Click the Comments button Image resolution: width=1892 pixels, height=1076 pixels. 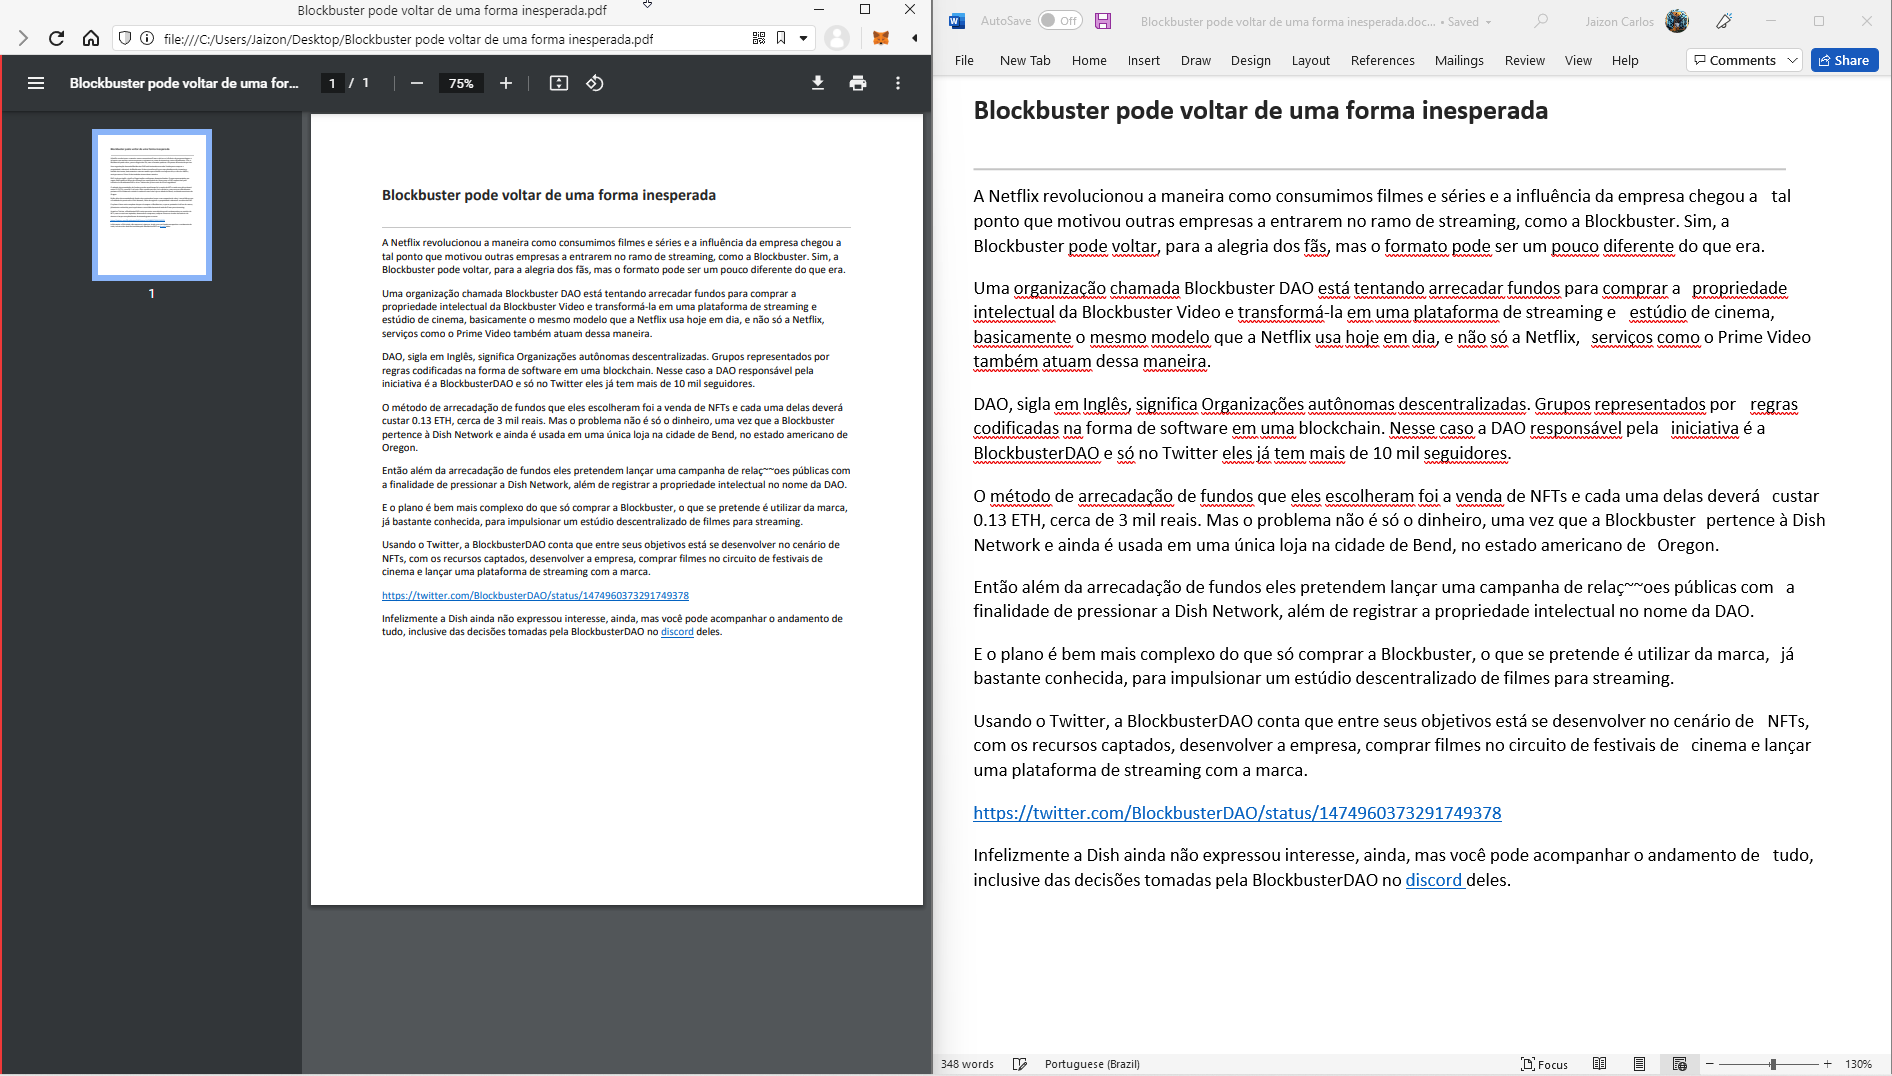pyautogui.click(x=1735, y=60)
